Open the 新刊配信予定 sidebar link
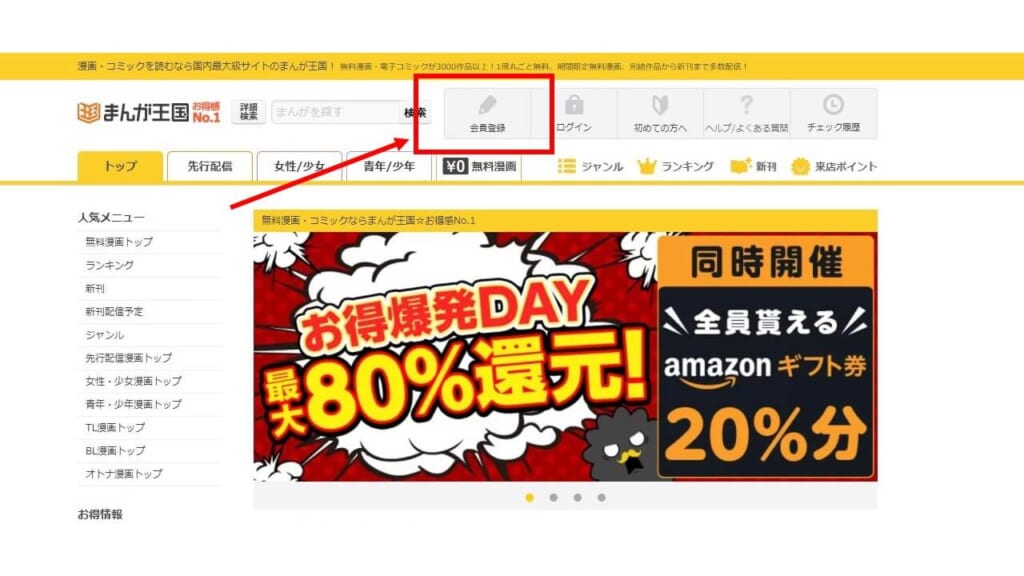1024x576 pixels. pos(114,312)
